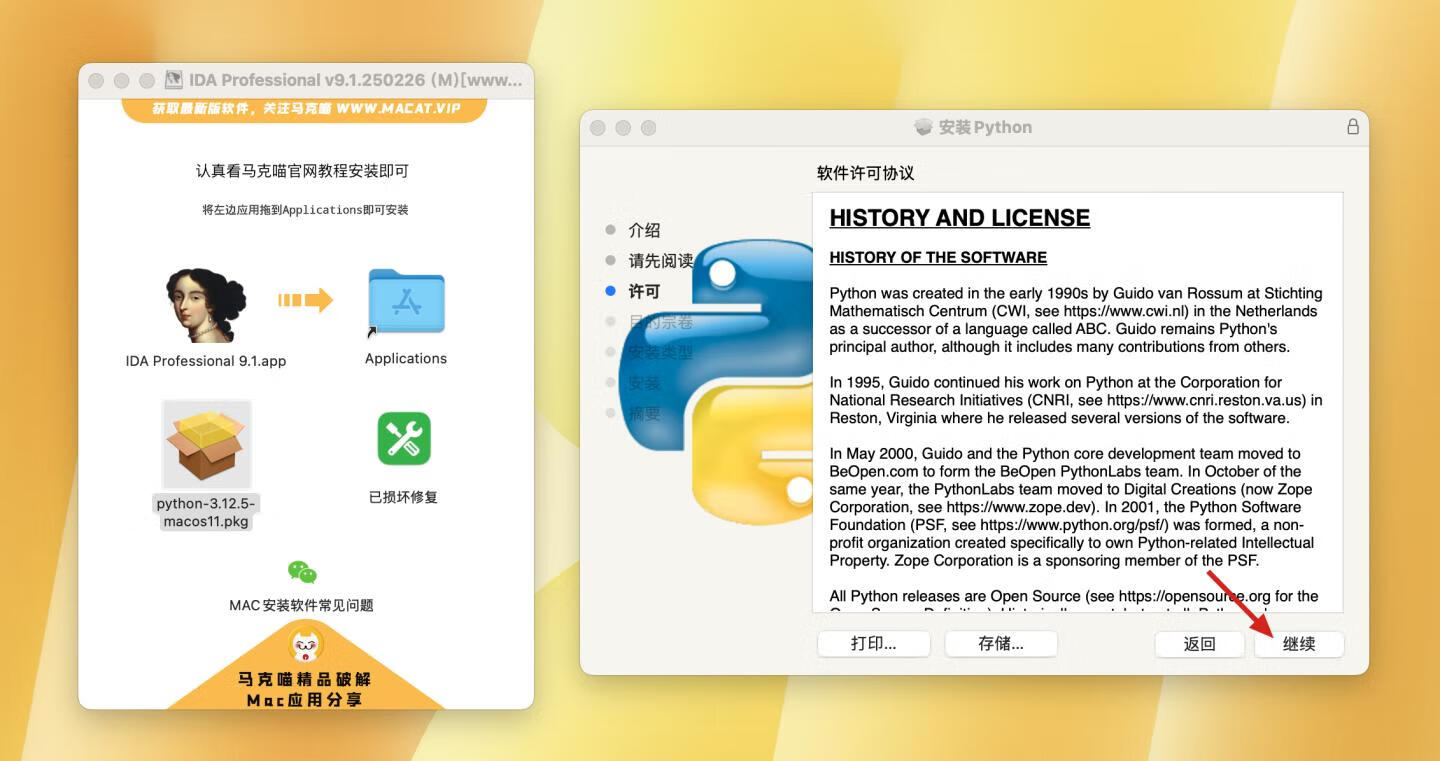This screenshot has width=1440, height=761.
Task: Click the 已损坏修复 label
Action: (403, 497)
